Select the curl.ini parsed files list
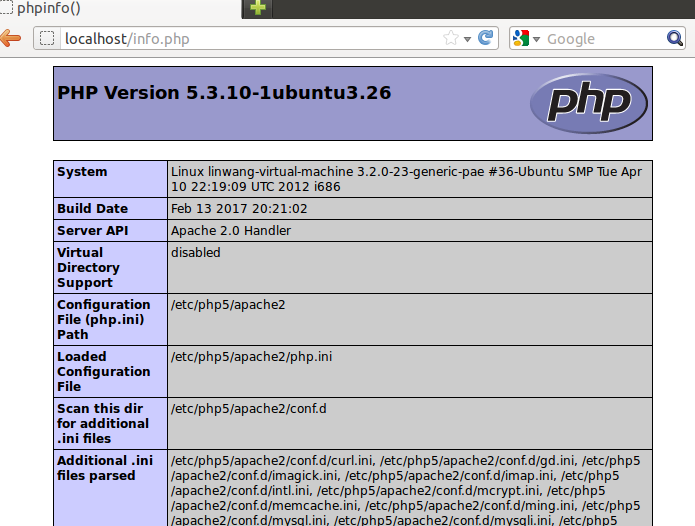Screen dimensions: 695x526 click(x=406, y=490)
